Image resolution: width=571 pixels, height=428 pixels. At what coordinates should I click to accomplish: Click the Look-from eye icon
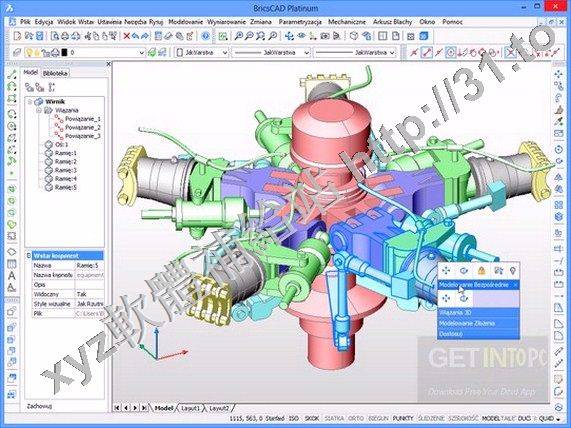pos(302,36)
